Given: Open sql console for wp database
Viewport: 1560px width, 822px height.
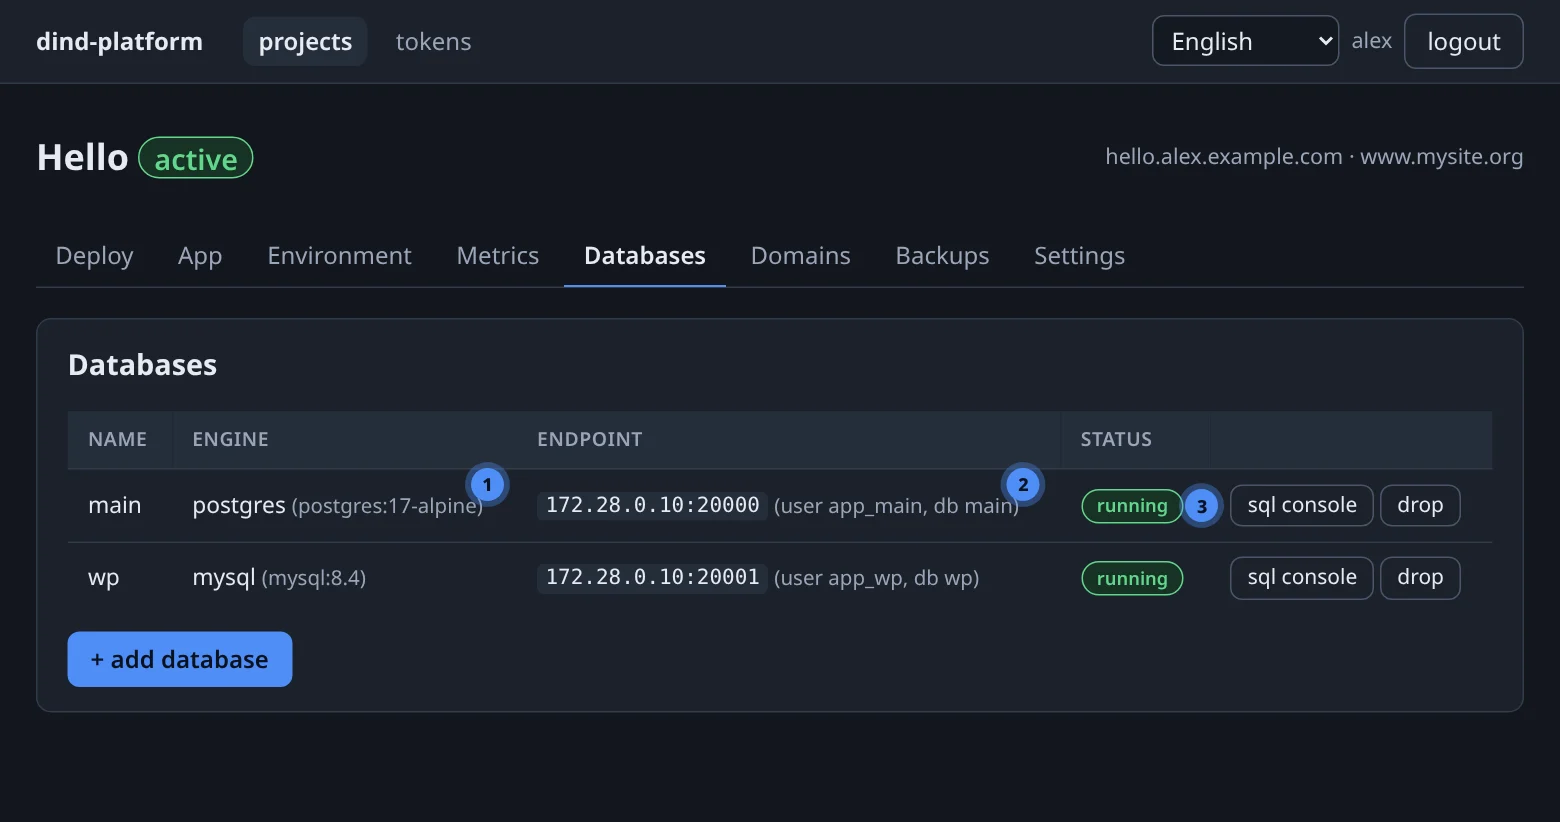Looking at the screenshot, I should 1302,577.
